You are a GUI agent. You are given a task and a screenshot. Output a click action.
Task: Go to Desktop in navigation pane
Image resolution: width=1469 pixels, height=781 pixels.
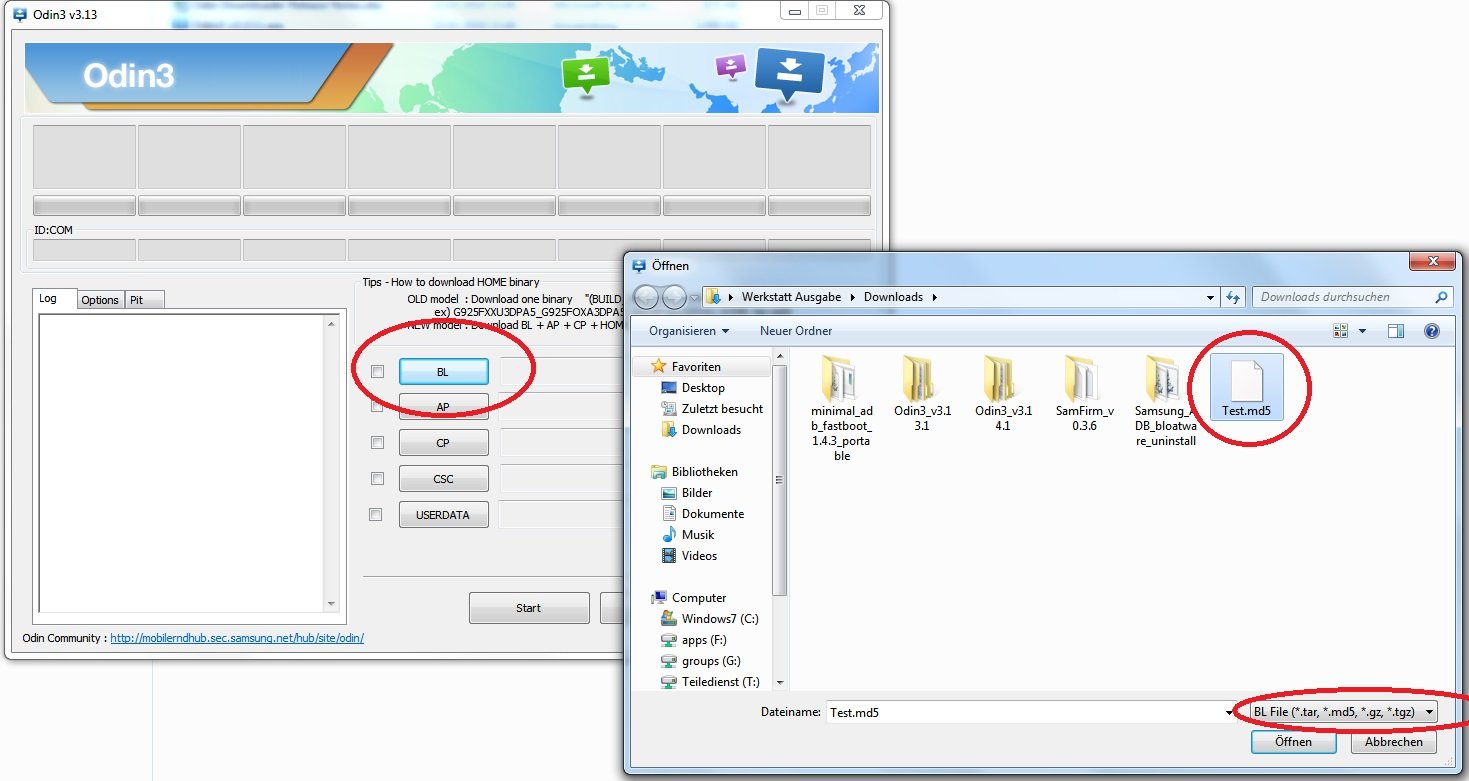coord(703,388)
